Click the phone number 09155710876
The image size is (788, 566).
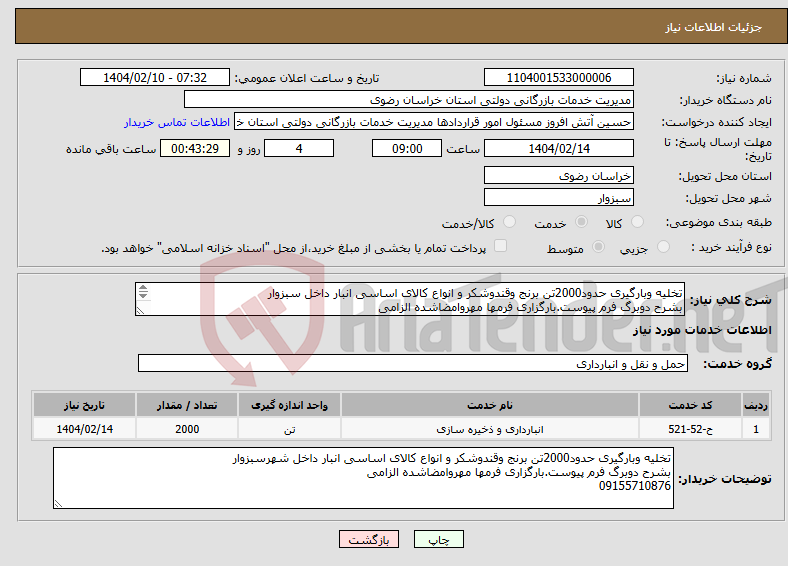[635, 486]
